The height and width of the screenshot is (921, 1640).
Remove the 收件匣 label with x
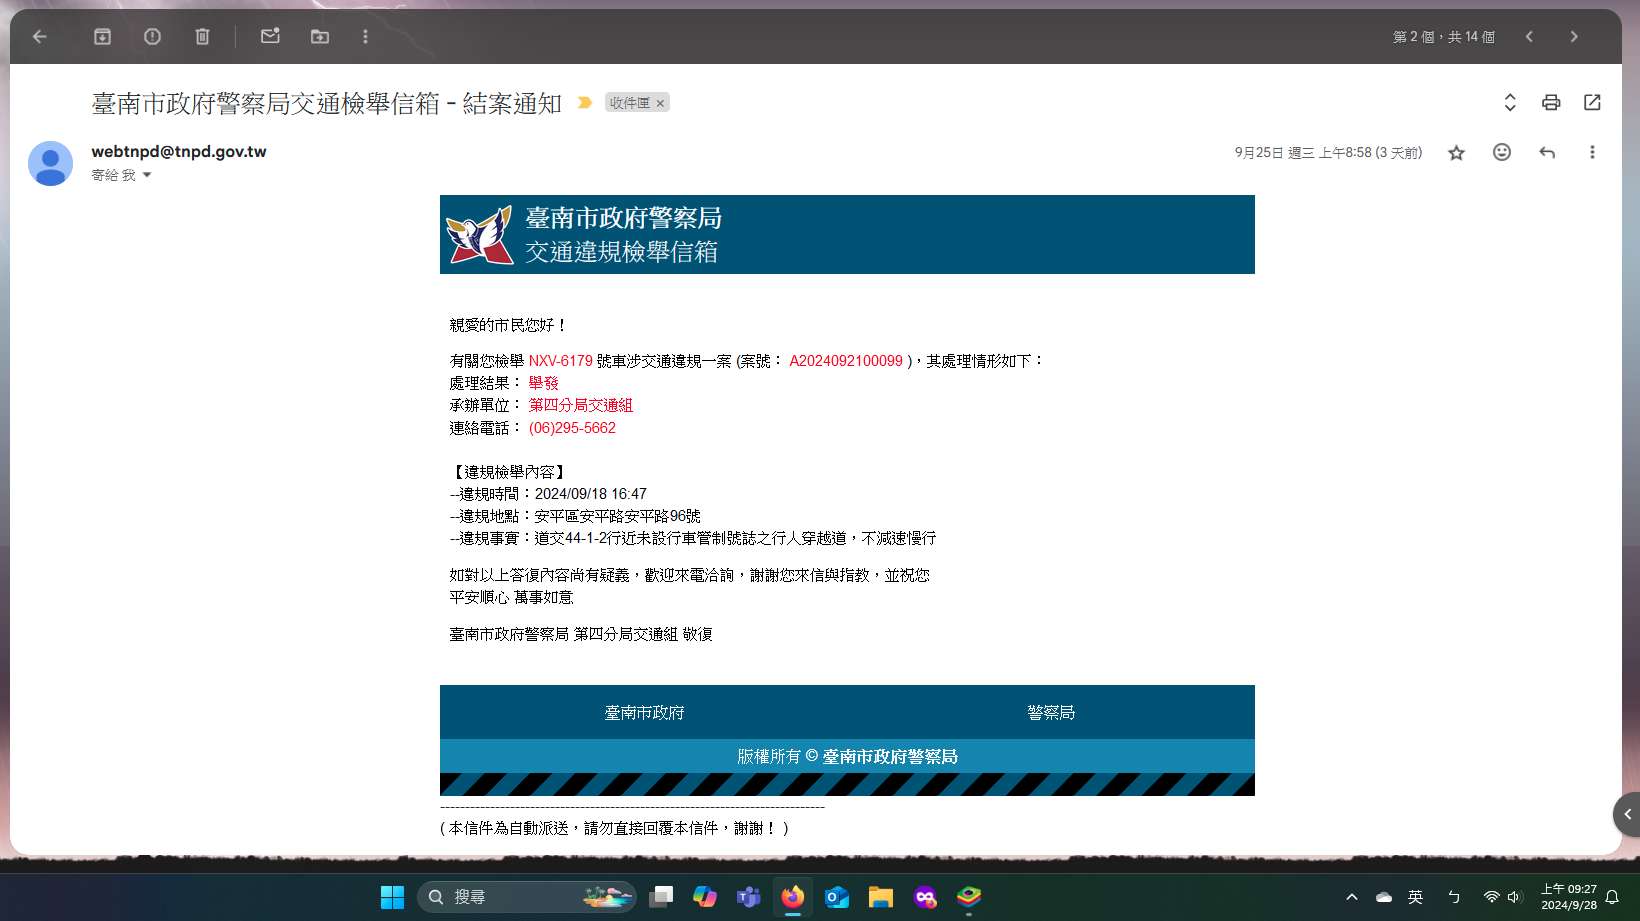pos(660,103)
